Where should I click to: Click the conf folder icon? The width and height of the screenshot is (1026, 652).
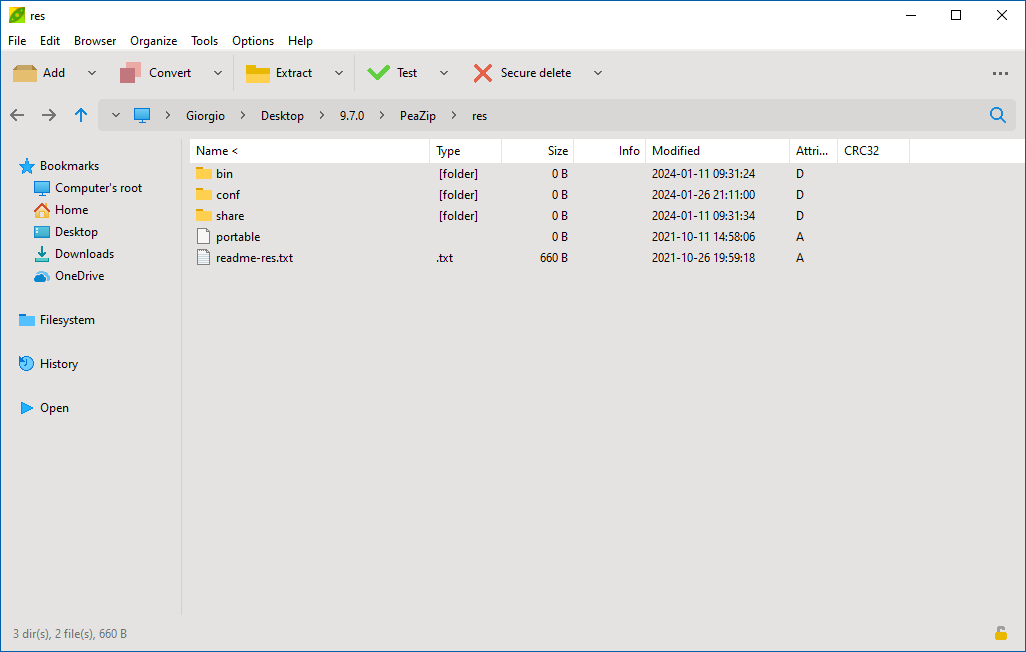pyautogui.click(x=203, y=194)
